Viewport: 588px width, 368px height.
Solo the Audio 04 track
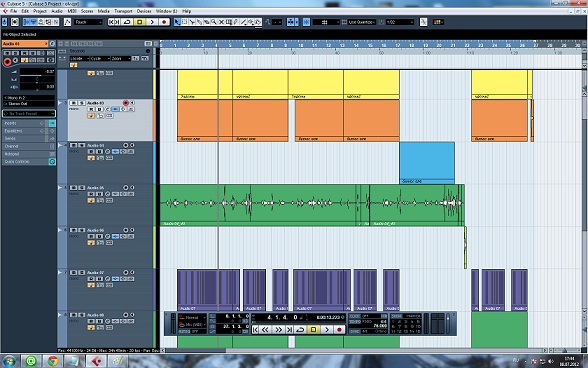click(x=81, y=145)
